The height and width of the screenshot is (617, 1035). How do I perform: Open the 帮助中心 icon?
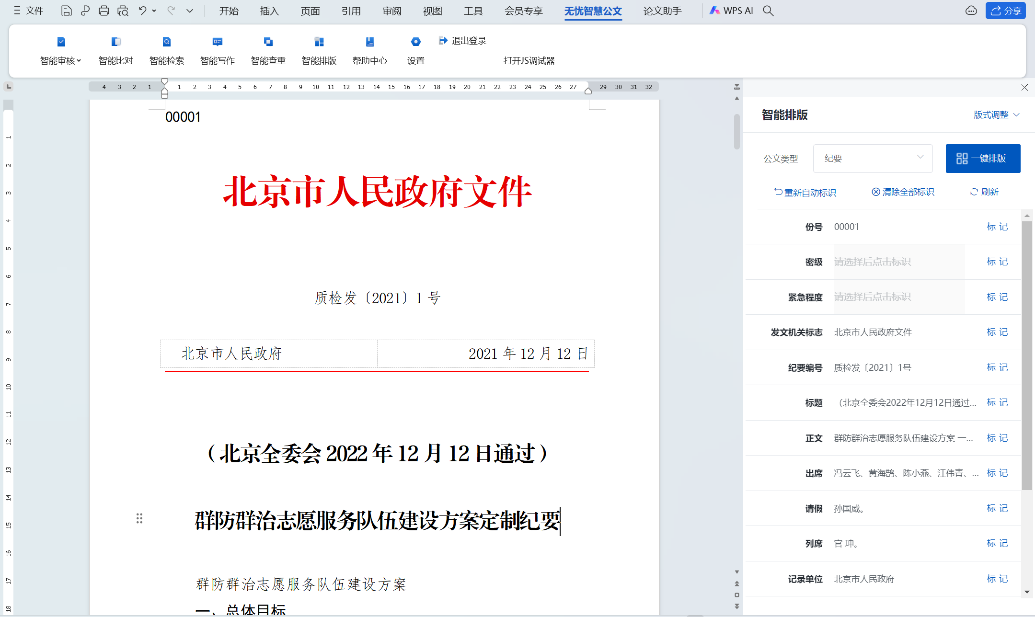(x=370, y=42)
